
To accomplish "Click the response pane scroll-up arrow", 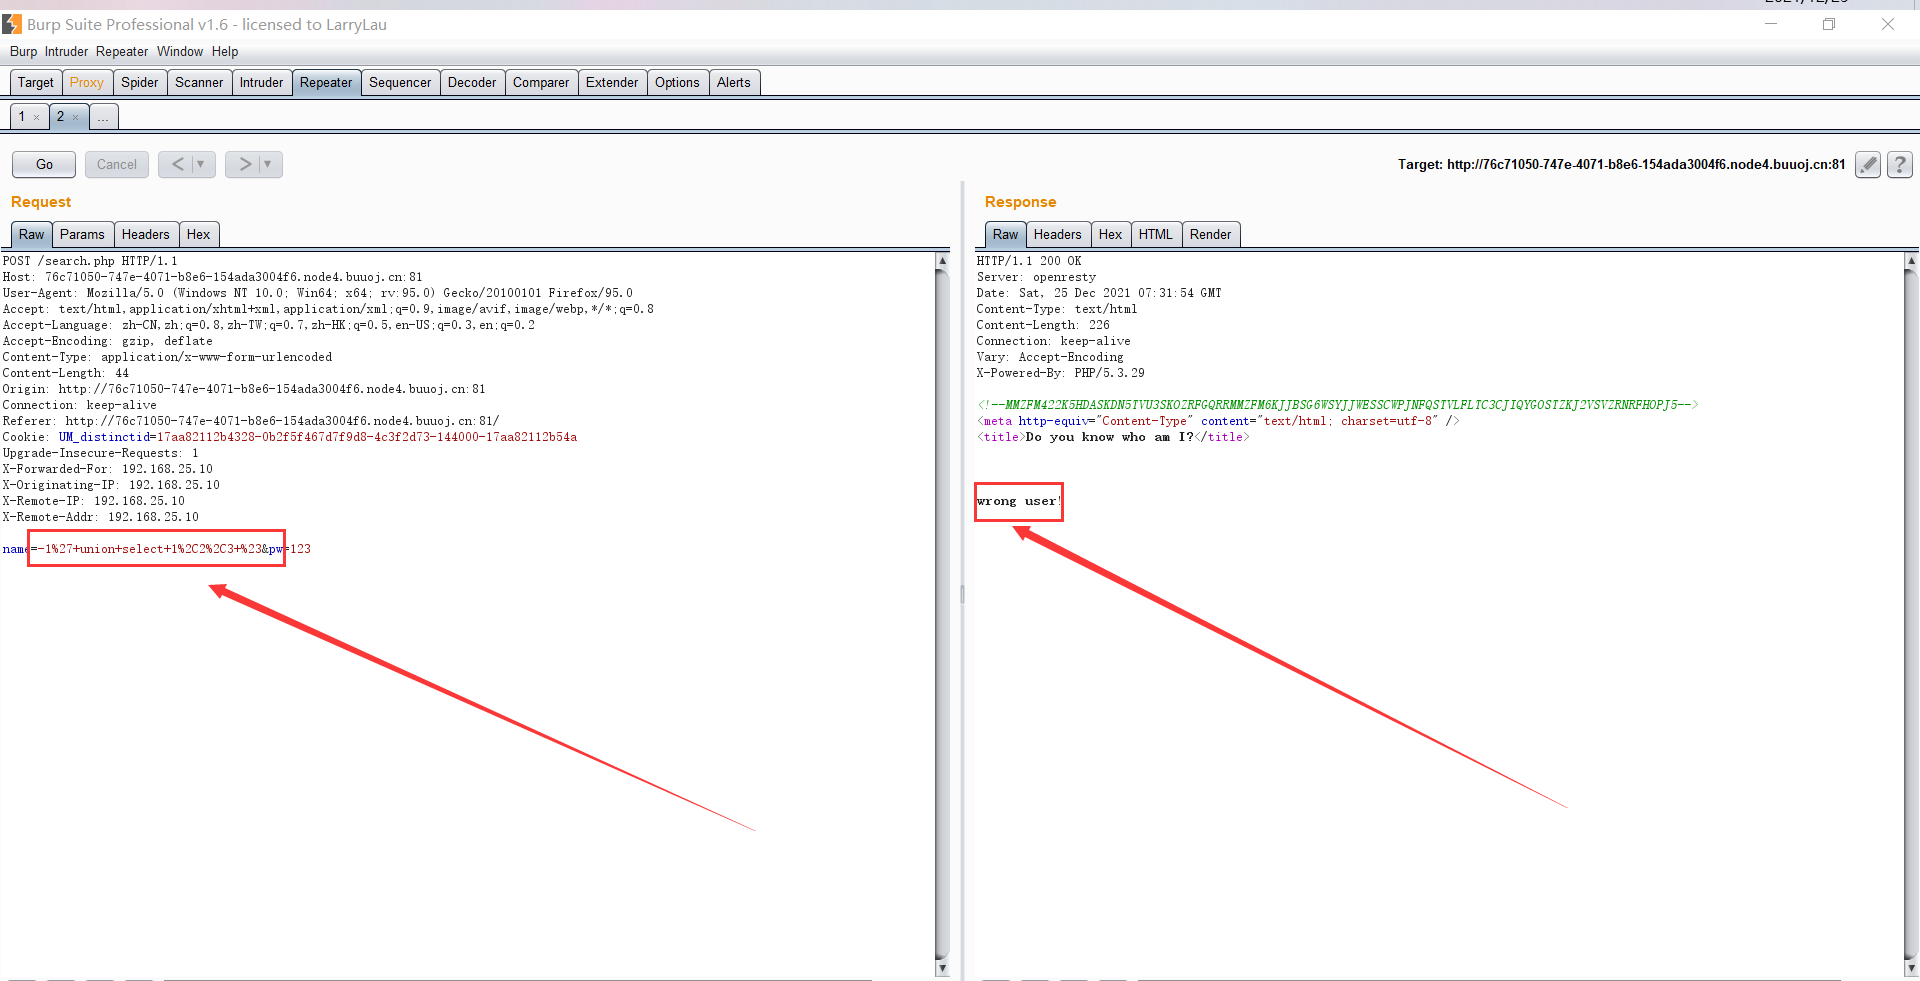I will coord(1911,260).
